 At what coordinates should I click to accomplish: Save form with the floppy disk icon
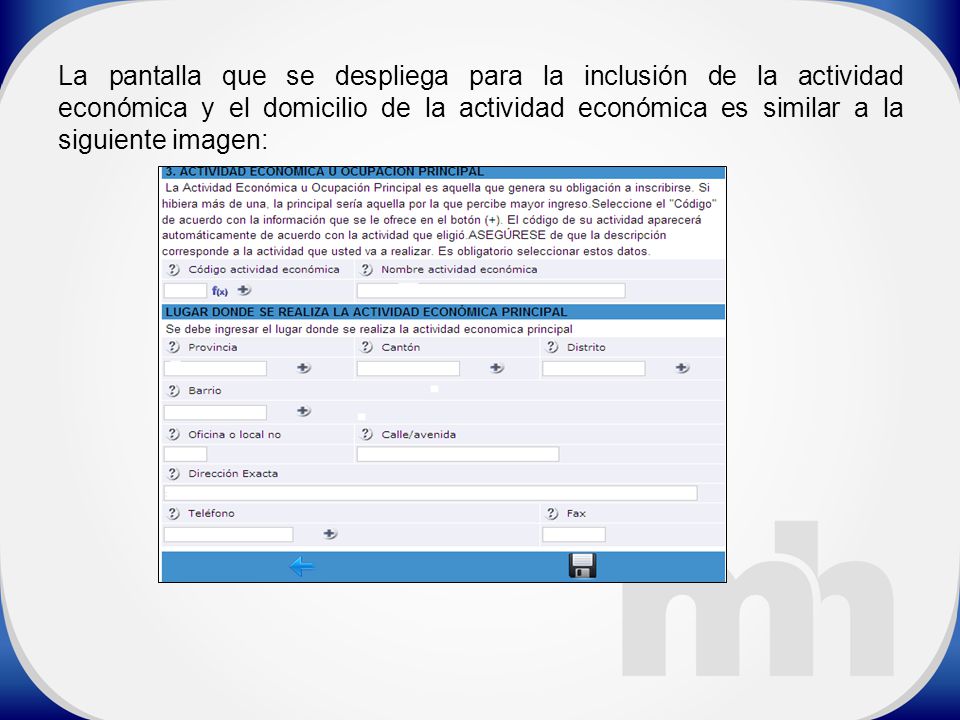582,566
